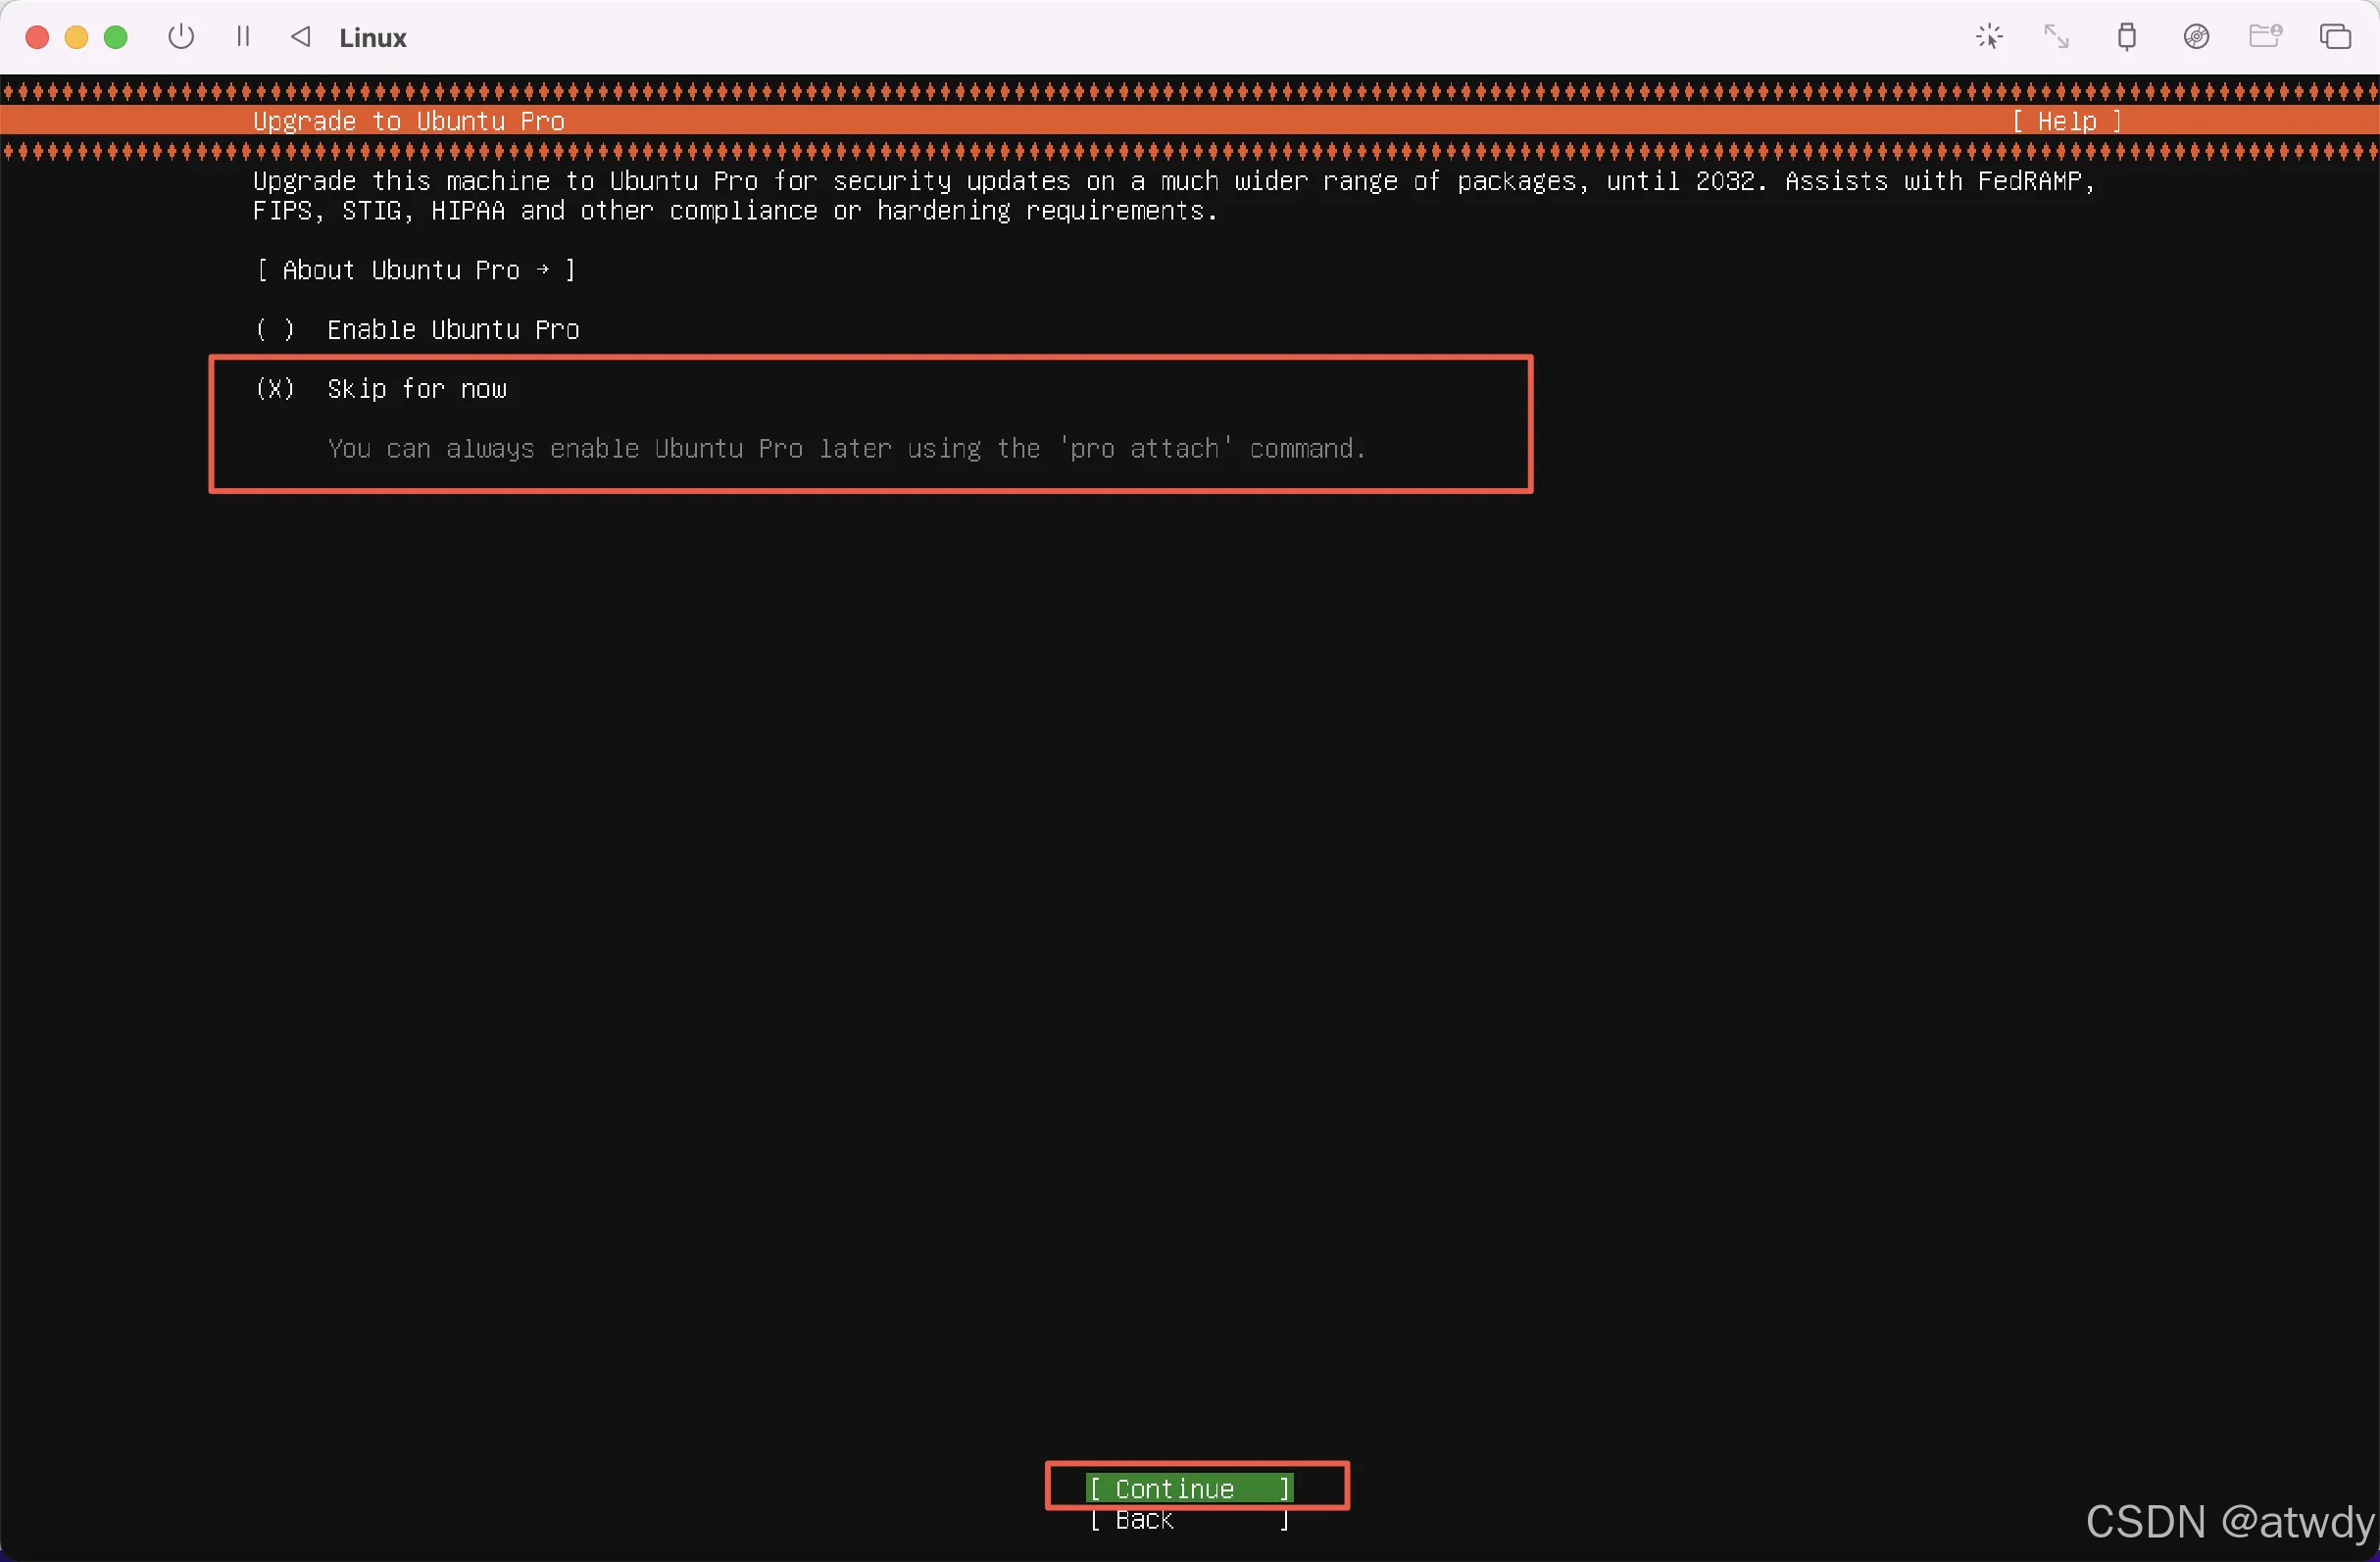This screenshot has height=1562, width=2380.
Task: Click the Help button in header
Action: (2066, 121)
